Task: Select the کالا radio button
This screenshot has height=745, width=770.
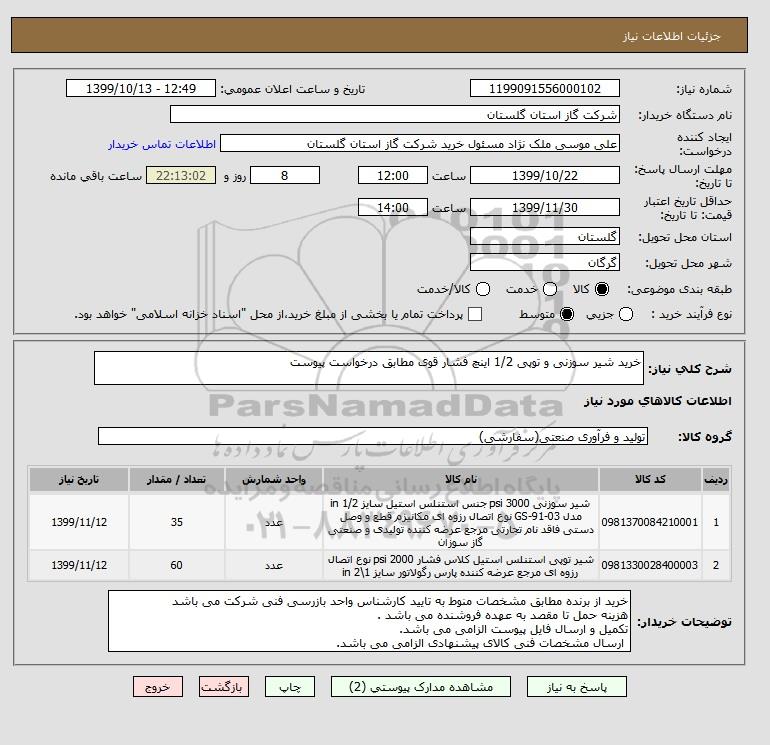Action: click(x=602, y=289)
